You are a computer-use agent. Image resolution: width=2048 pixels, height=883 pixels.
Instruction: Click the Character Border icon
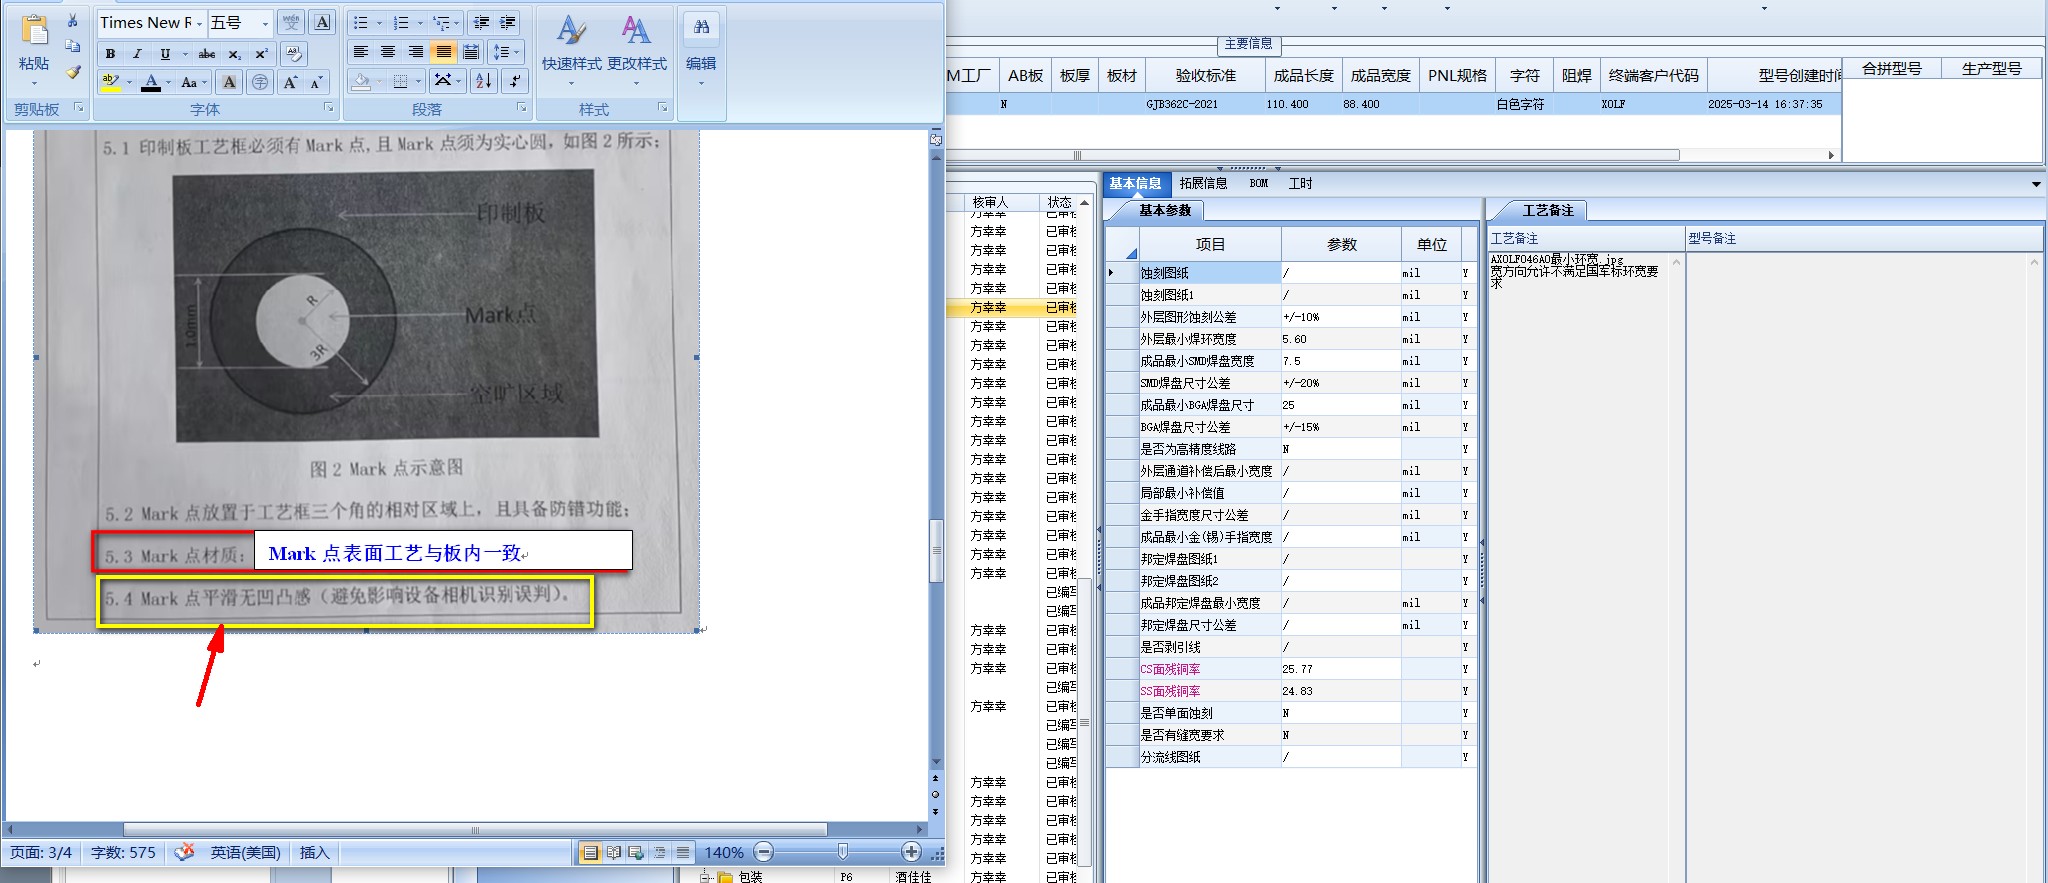click(x=322, y=22)
